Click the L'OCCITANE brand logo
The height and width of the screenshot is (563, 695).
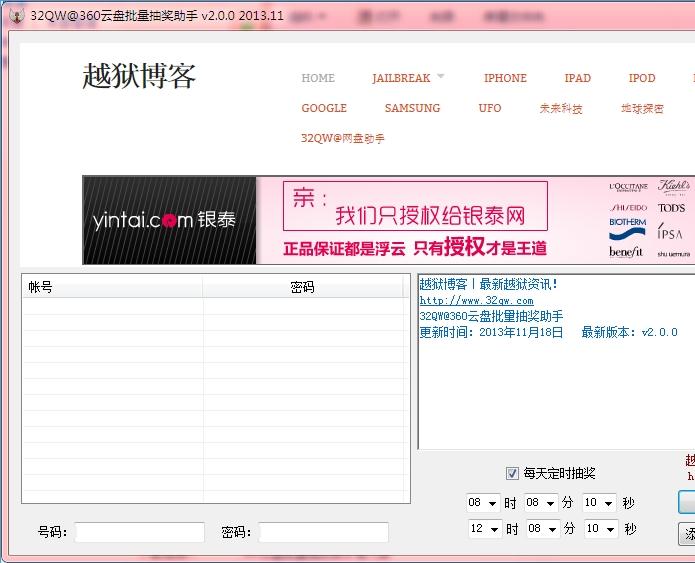pos(628,187)
